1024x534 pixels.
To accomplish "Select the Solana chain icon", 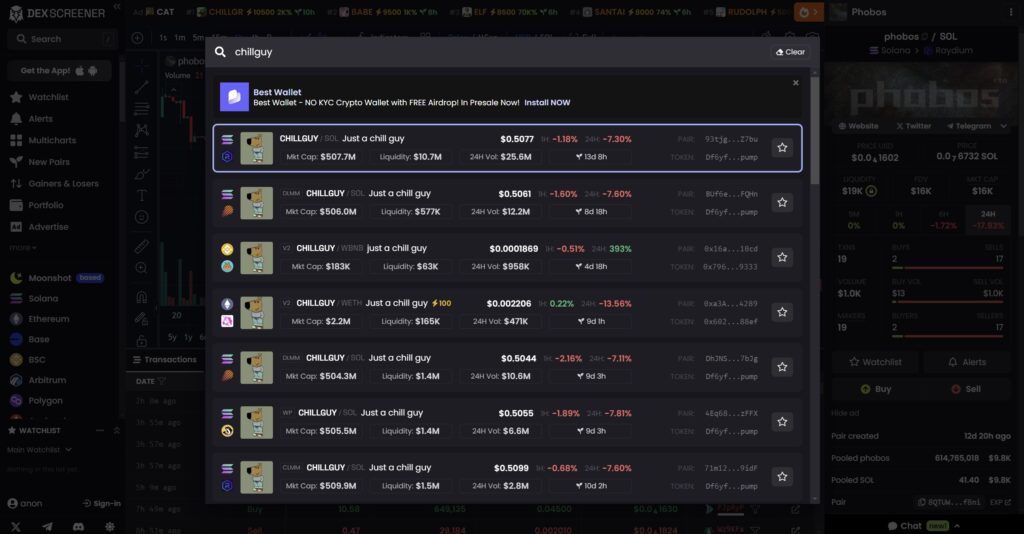I will tap(16, 298).
